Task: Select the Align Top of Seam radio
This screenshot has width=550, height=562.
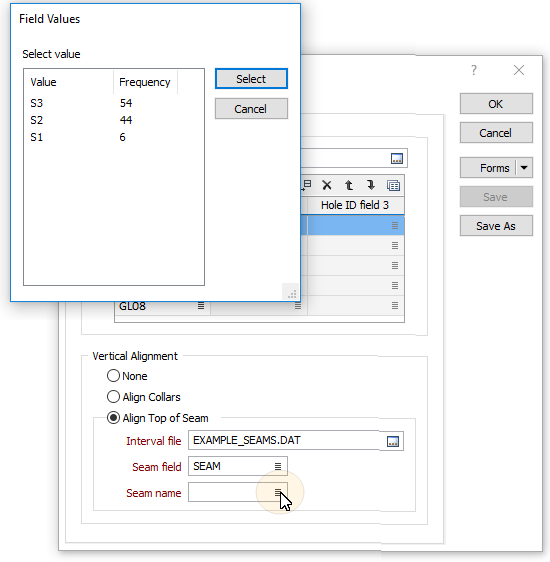Action: pyautogui.click(x=113, y=418)
